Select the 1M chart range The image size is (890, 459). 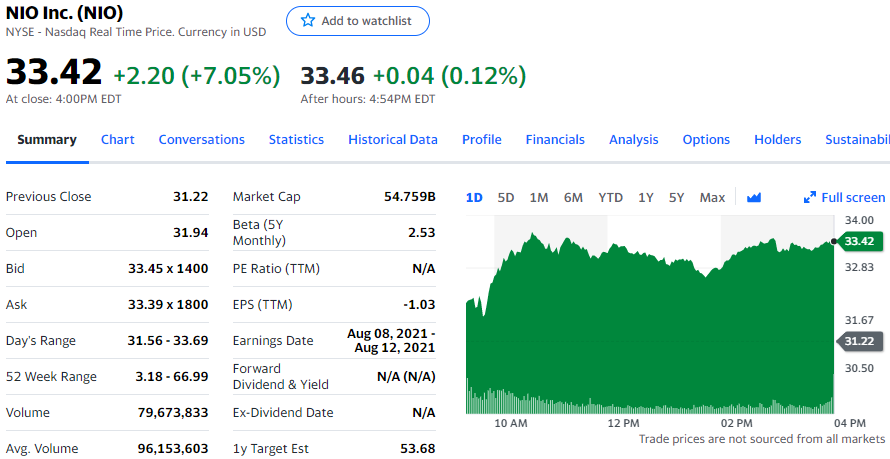coord(539,197)
